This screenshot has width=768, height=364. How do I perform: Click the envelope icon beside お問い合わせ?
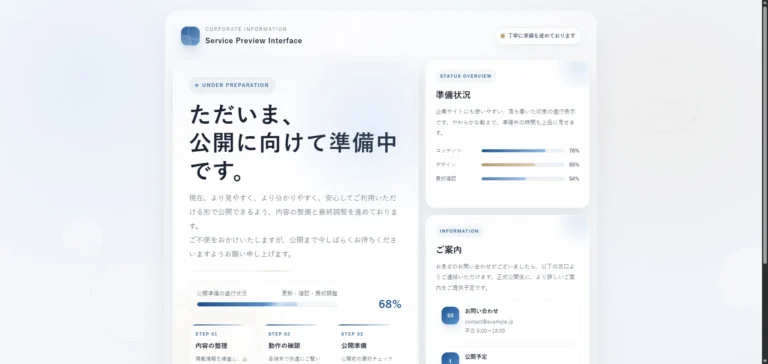click(450, 315)
